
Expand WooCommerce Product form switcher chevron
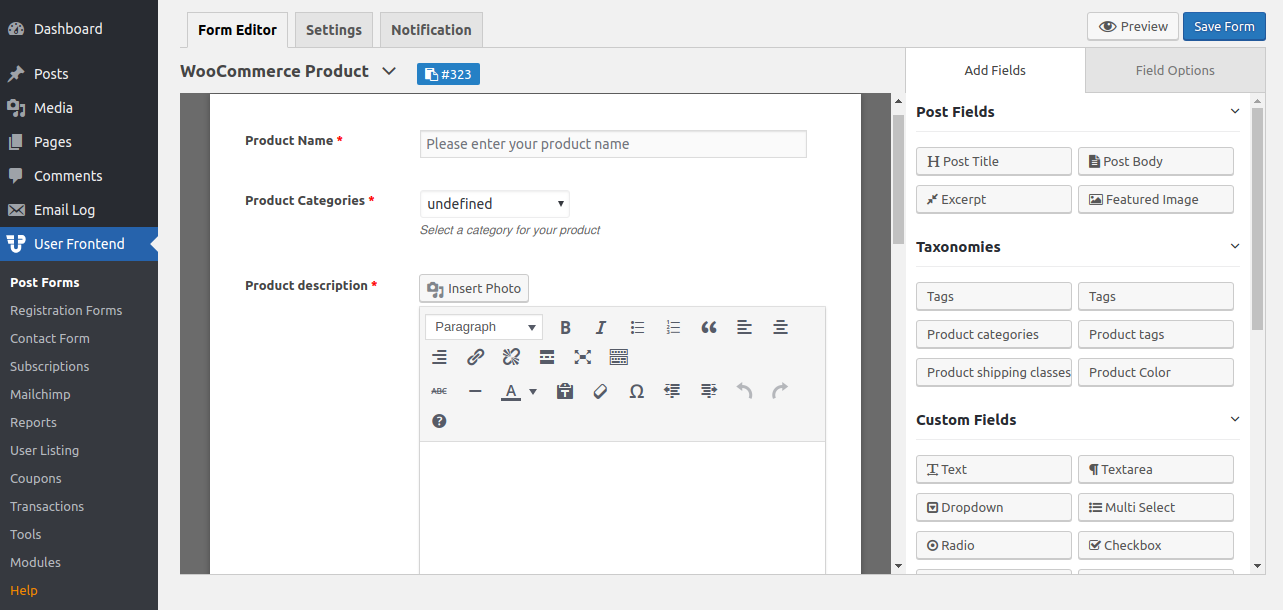pos(390,72)
